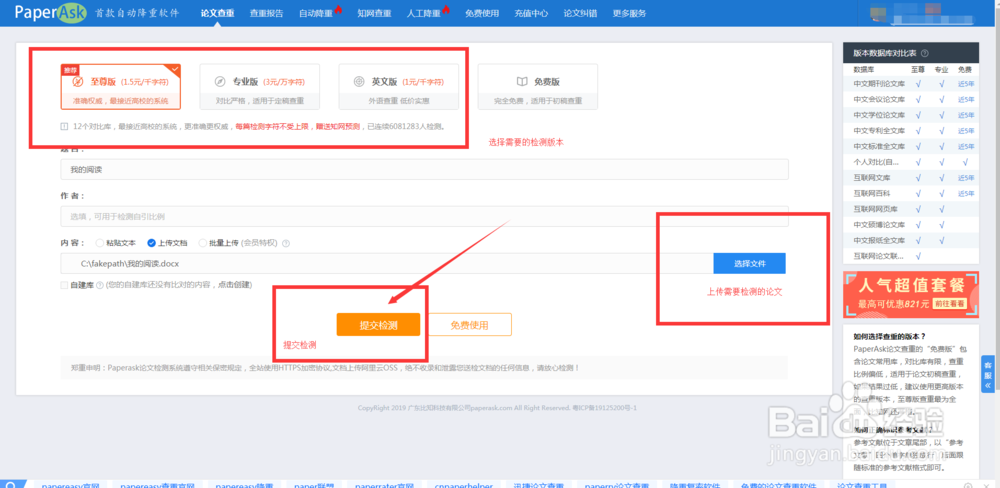Go to 人工降重 in navigation
1000x488 pixels.
pyautogui.click(x=423, y=13)
